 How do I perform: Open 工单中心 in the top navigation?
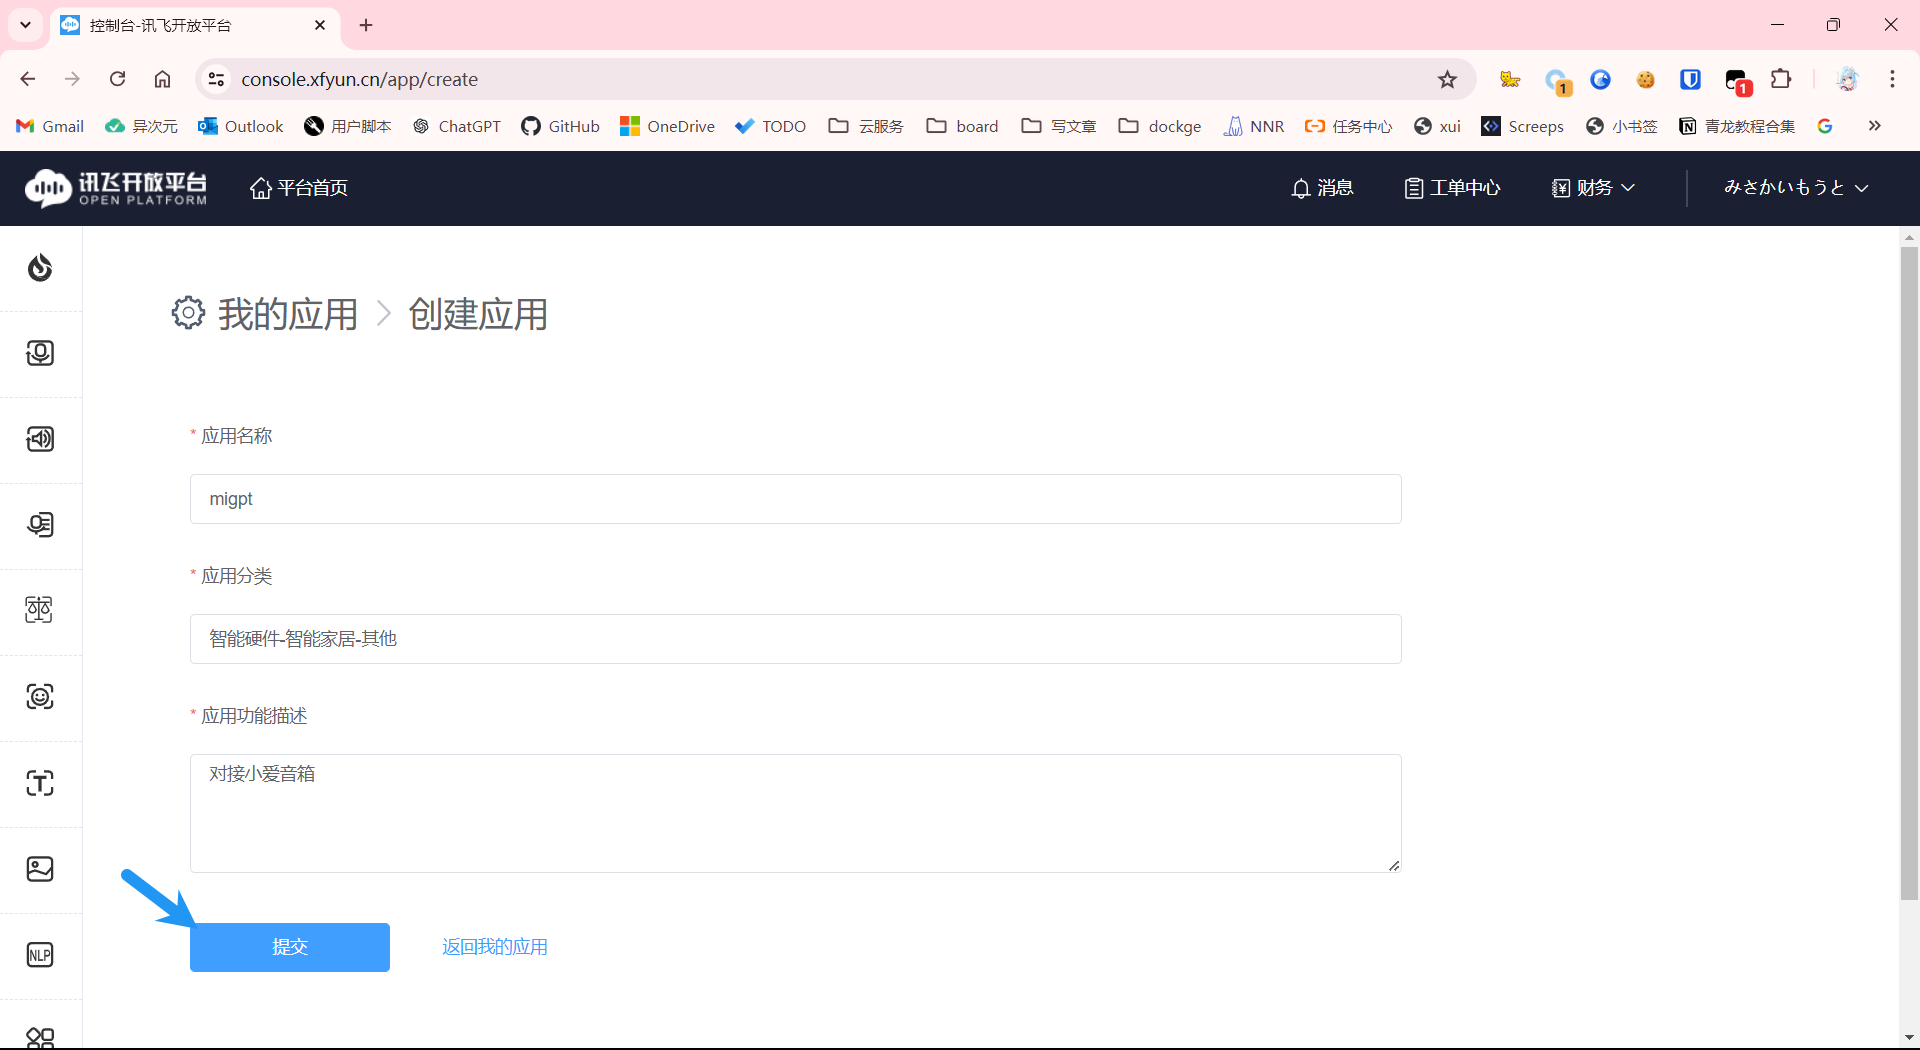pos(1452,188)
